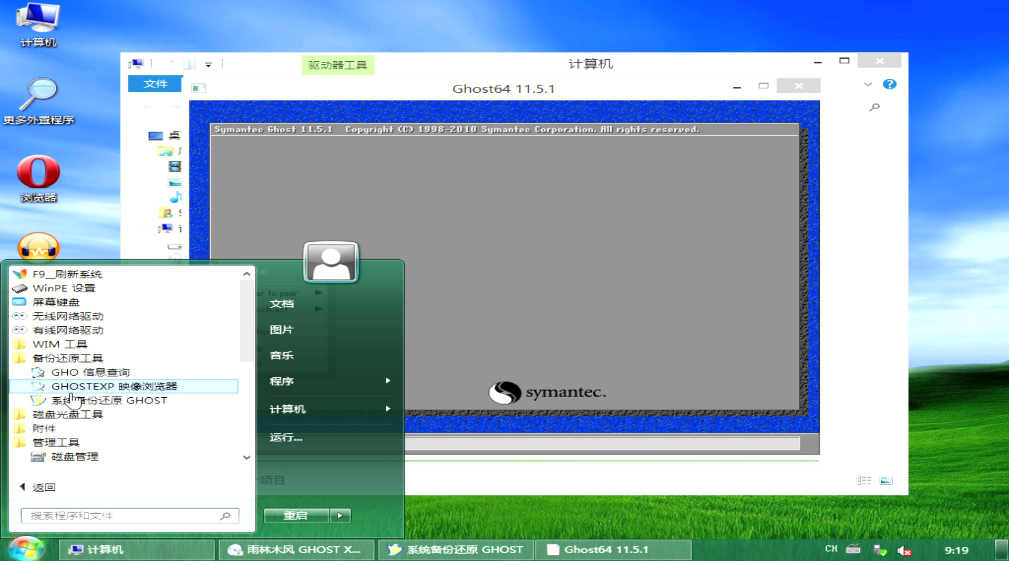1009x561 pixels.
Task: Click the user avatar picture in Start menu
Action: [x=331, y=262]
